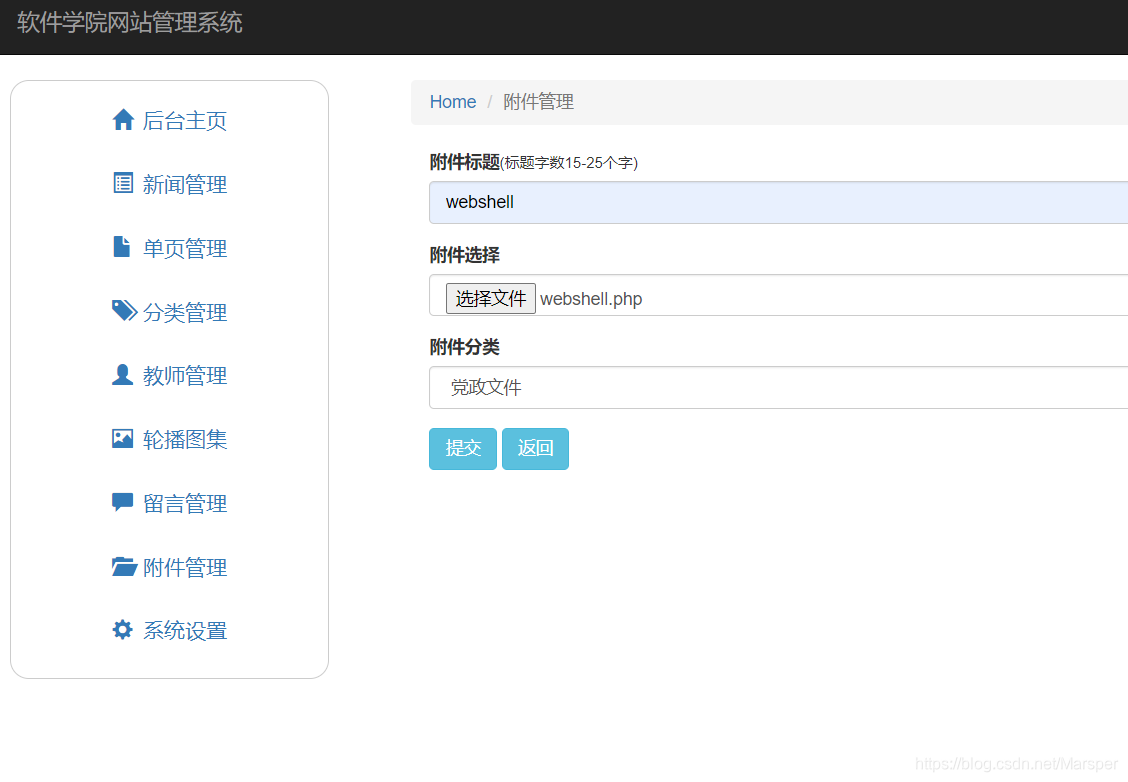Navigate to 轮播图集 in the sidebar
Image resolution: width=1128 pixels, height=782 pixels.
click(184, 440)
